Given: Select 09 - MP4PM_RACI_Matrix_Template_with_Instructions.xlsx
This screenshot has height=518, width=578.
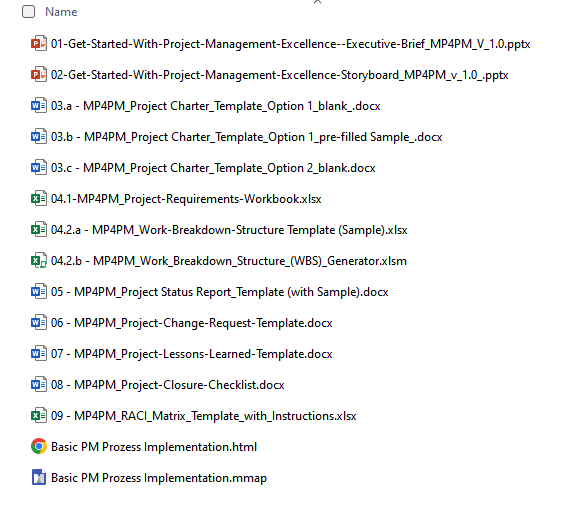Looking at the screenshot, I should pyautogui.click(x=203, y=416).
